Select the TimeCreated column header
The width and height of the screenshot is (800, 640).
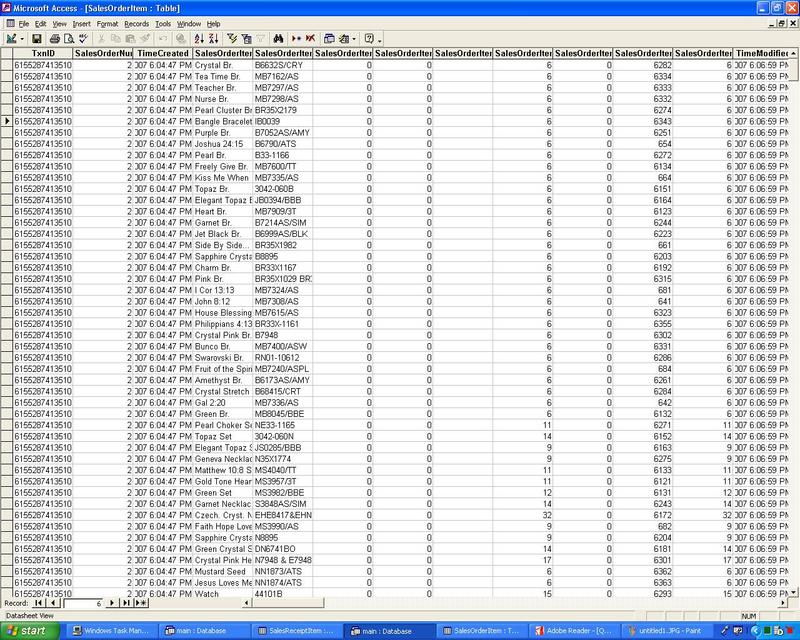pyautogui.click(x=163, y=51)
